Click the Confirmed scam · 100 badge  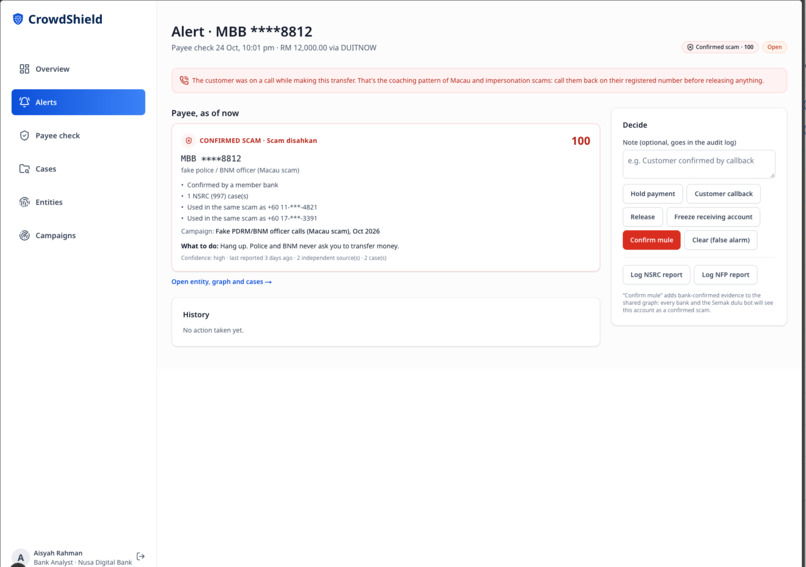point(720,47)
